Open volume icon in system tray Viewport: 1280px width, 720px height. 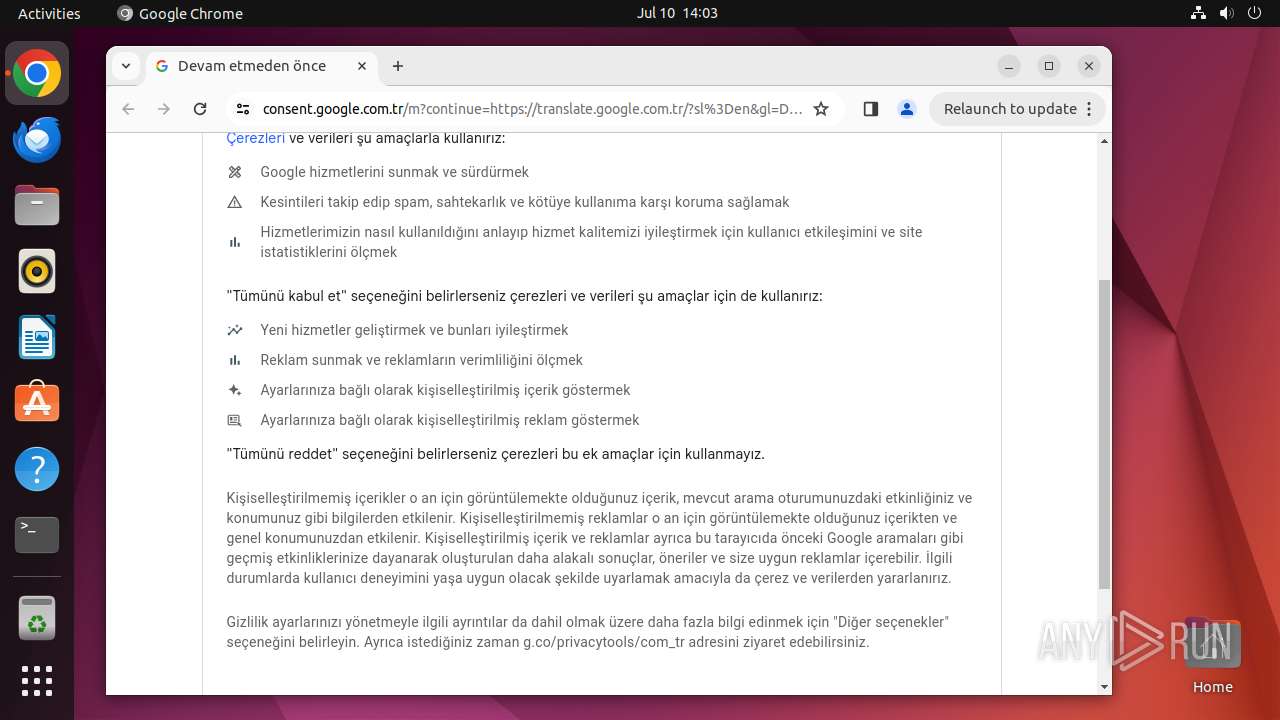pos(1226,13)
